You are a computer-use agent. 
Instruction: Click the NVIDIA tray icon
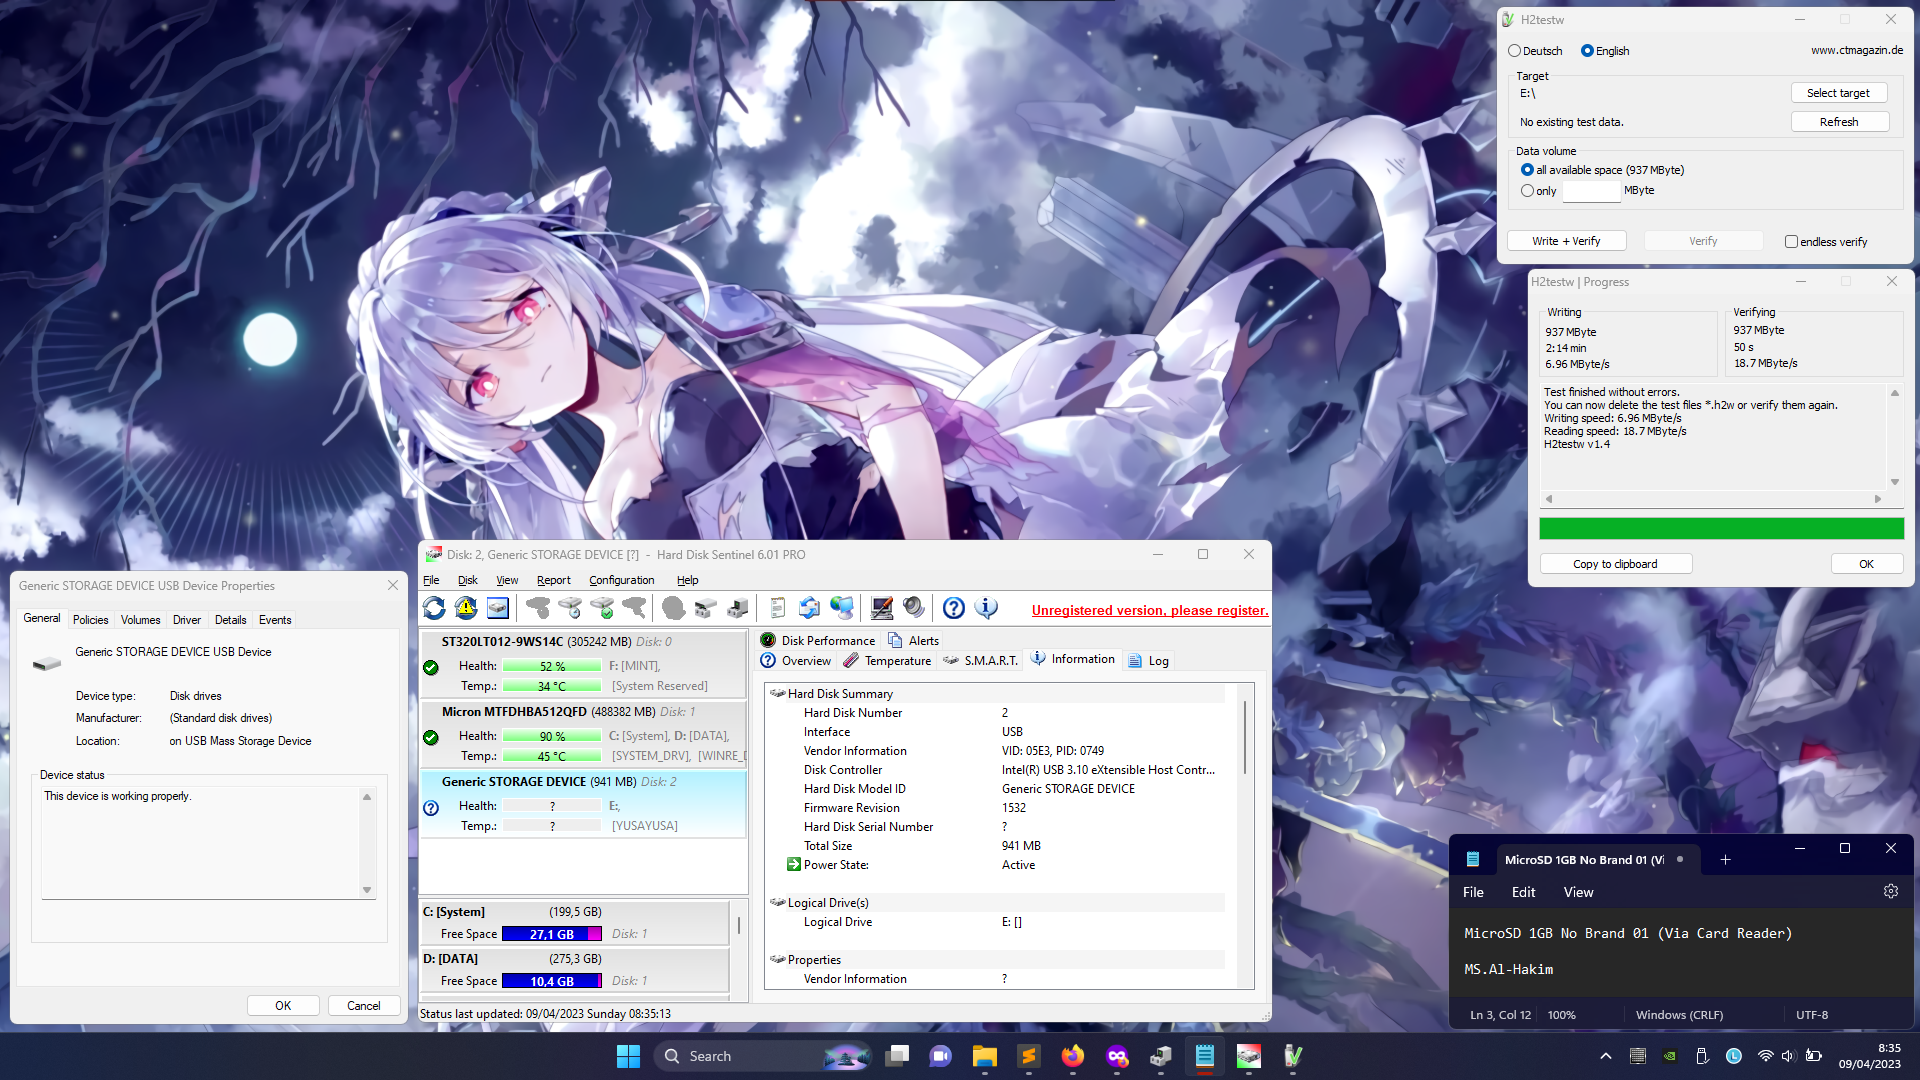pos(1670,1056)
